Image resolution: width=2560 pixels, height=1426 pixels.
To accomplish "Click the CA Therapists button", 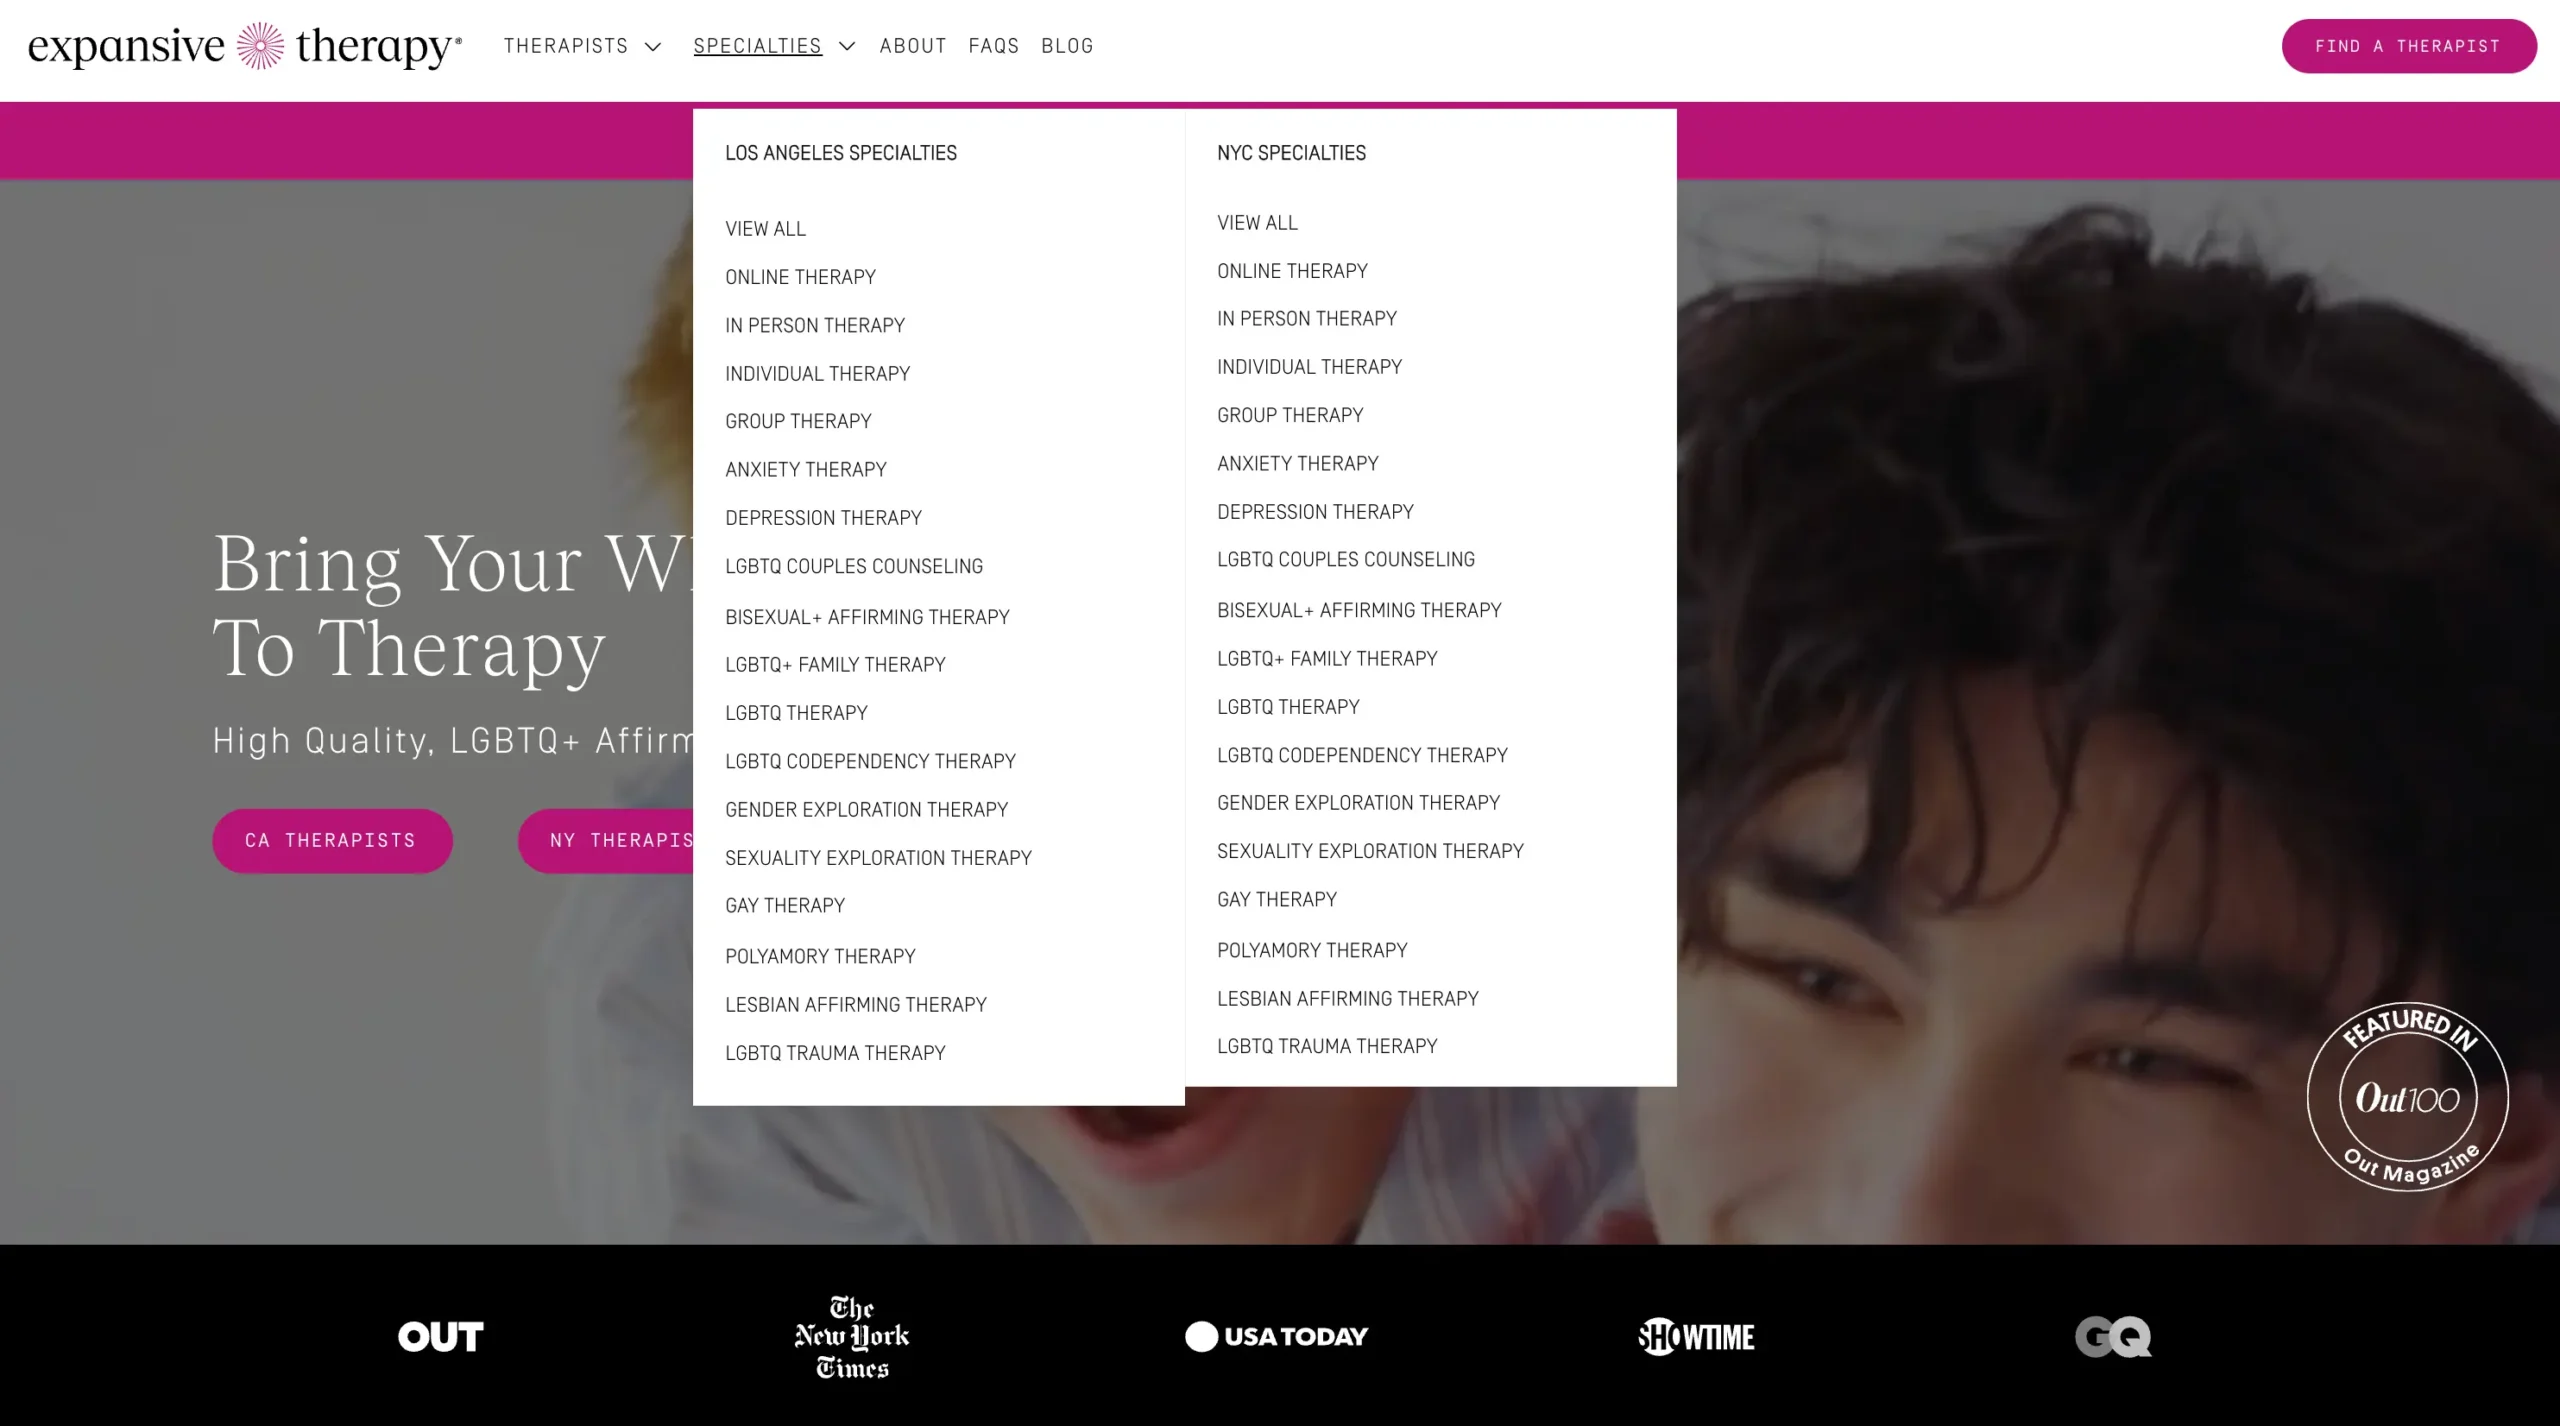I will coord(332,840).
